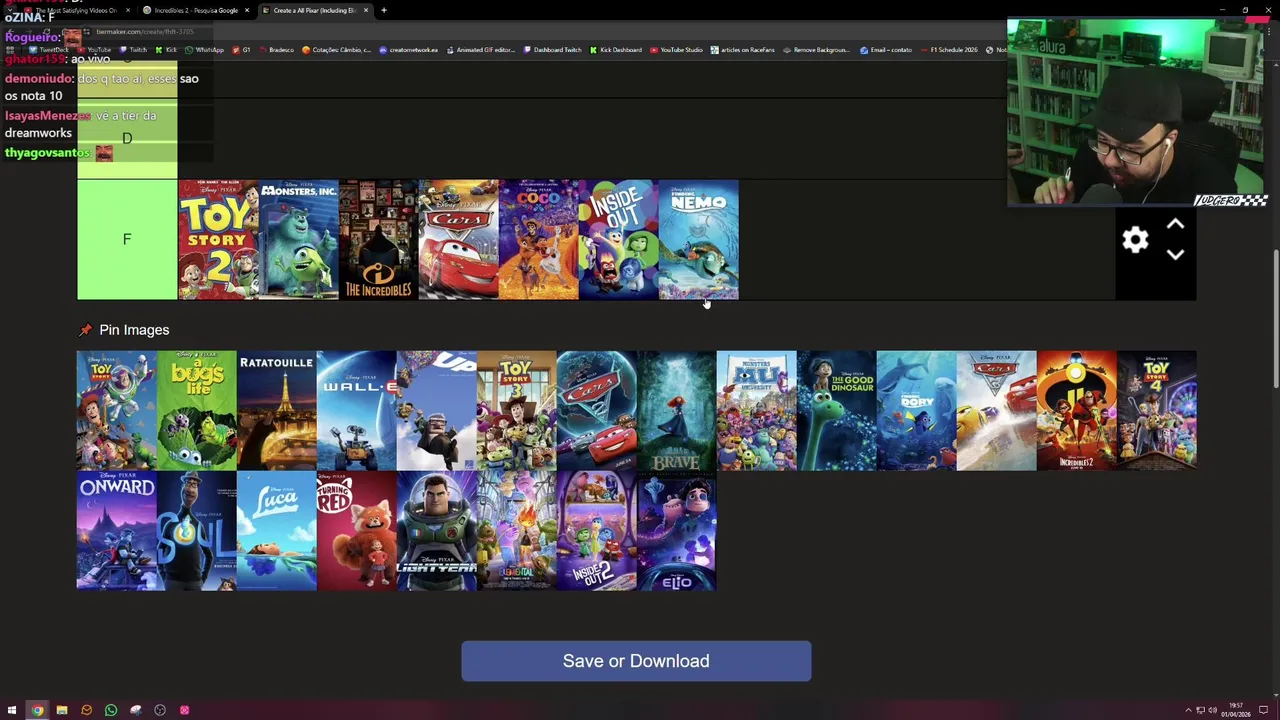This screenshot has width=1280, height=720.
Task: Pick the Monsters University poster
Action: tap(757, 410)
